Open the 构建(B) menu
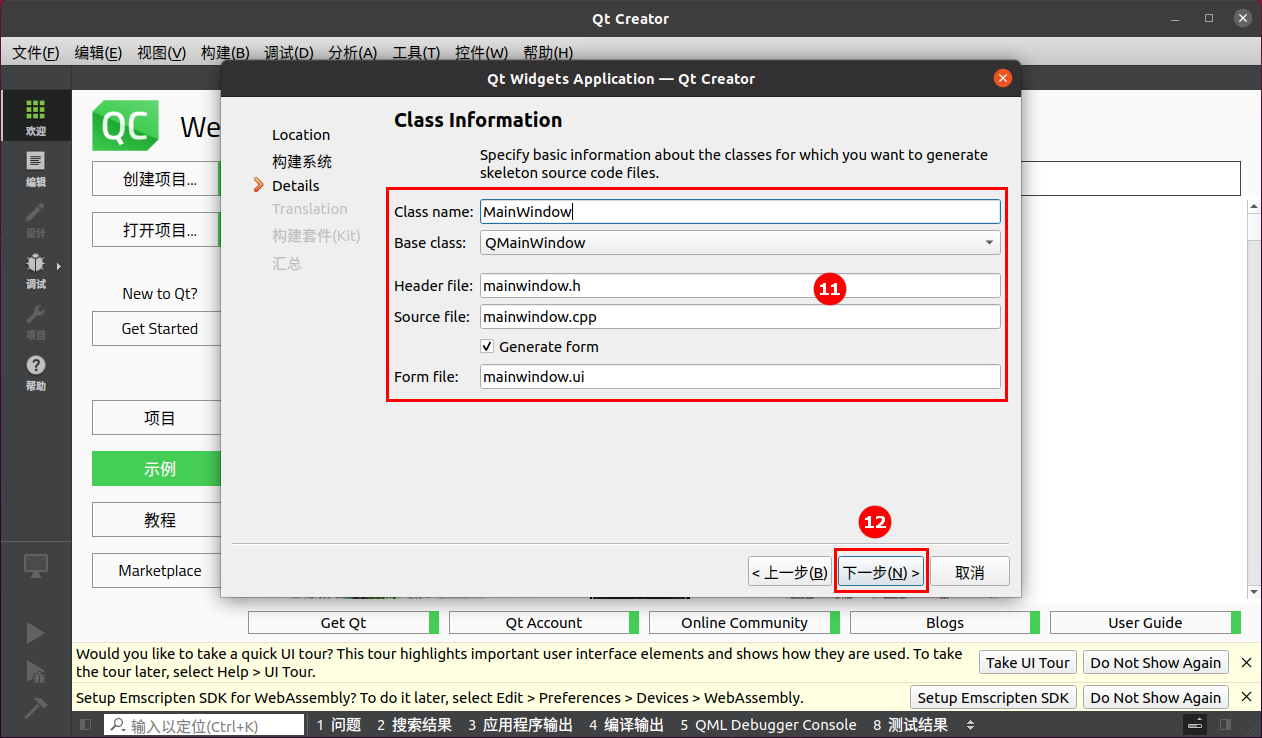 pyautogui.click(x=225, y=53)
